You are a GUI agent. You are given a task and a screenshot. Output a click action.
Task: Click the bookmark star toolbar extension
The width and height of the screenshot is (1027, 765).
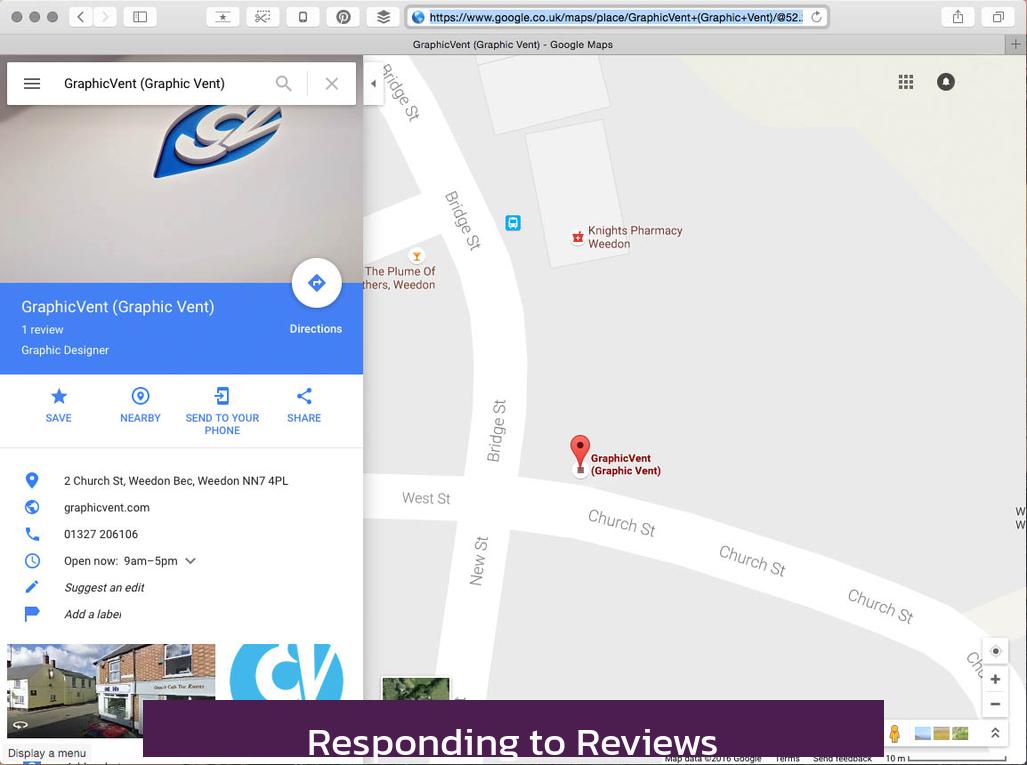223,17
